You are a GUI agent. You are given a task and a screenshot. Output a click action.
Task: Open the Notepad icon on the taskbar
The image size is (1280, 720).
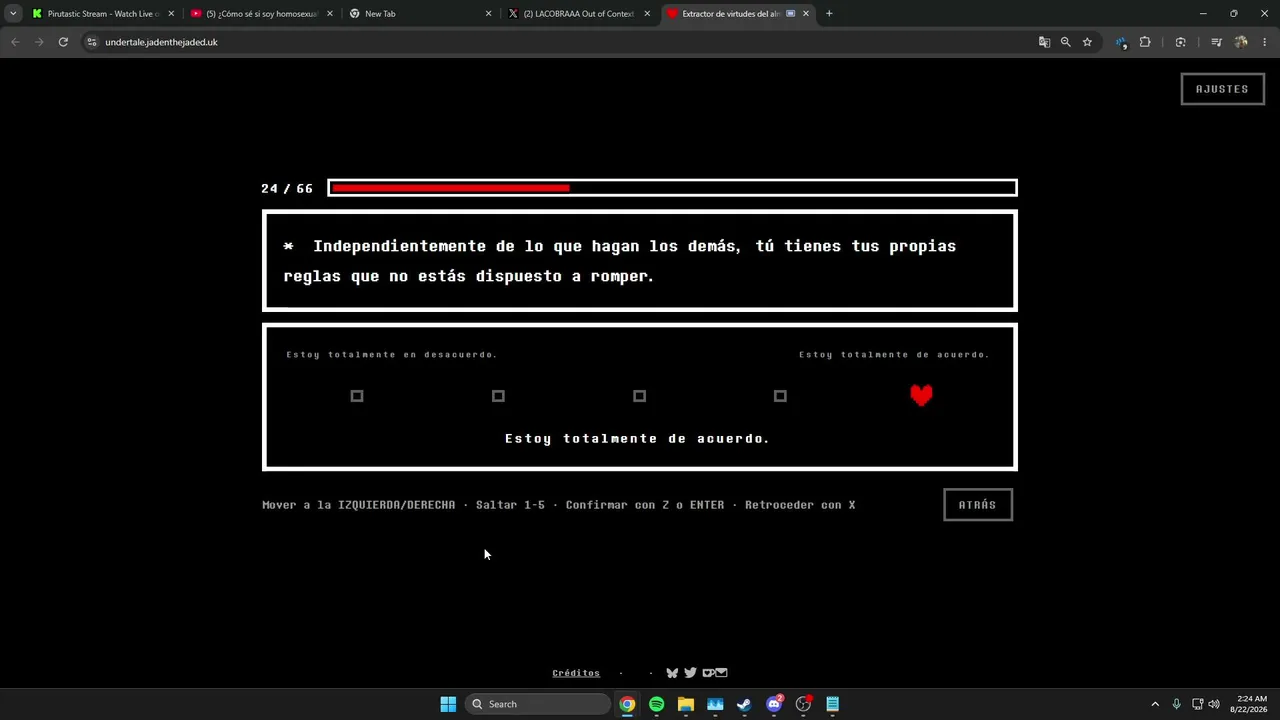(x=832, y=704)
